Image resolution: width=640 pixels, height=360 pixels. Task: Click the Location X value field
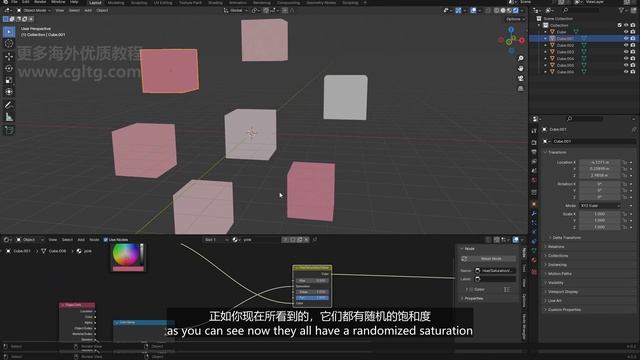click(600, 162)
